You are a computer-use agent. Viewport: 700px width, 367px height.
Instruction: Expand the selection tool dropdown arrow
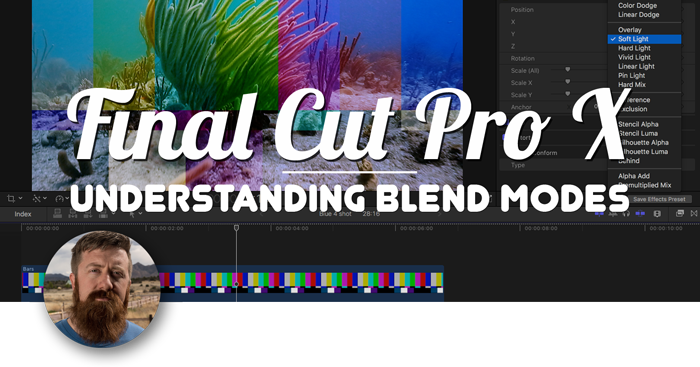point(140,214)
